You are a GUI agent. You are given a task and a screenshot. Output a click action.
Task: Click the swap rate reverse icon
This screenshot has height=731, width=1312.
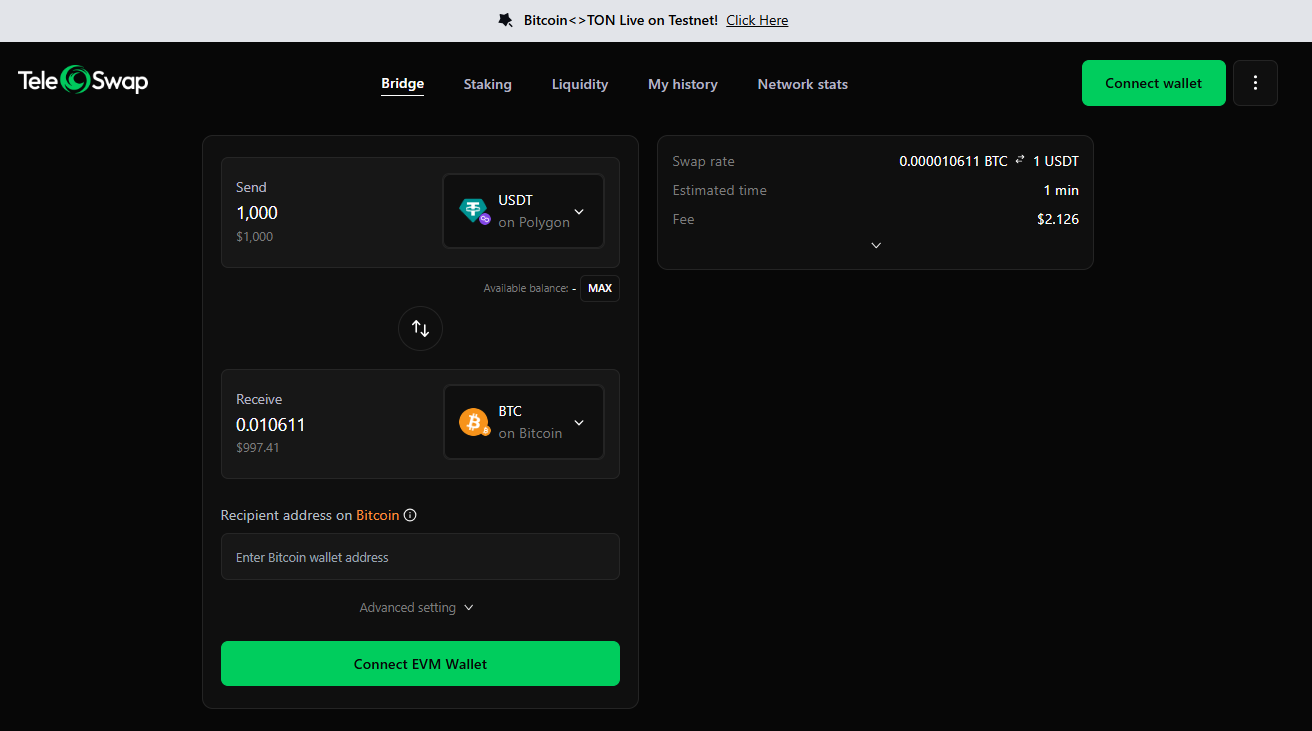pos(1019,160)
